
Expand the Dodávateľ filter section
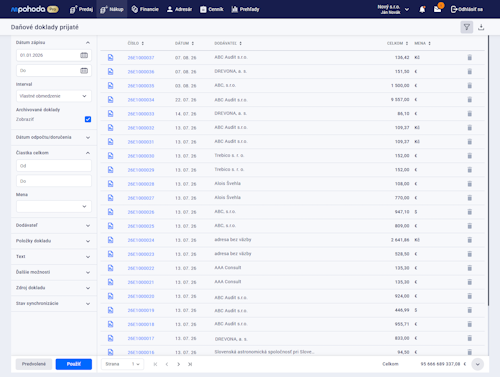point(53,226)
